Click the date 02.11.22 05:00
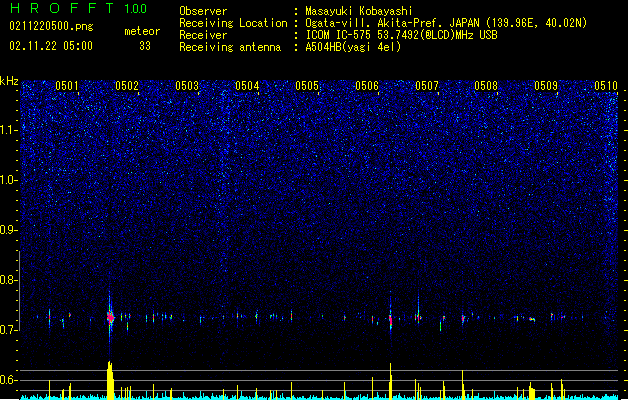The image size is (629, 400). pos(51,46)
